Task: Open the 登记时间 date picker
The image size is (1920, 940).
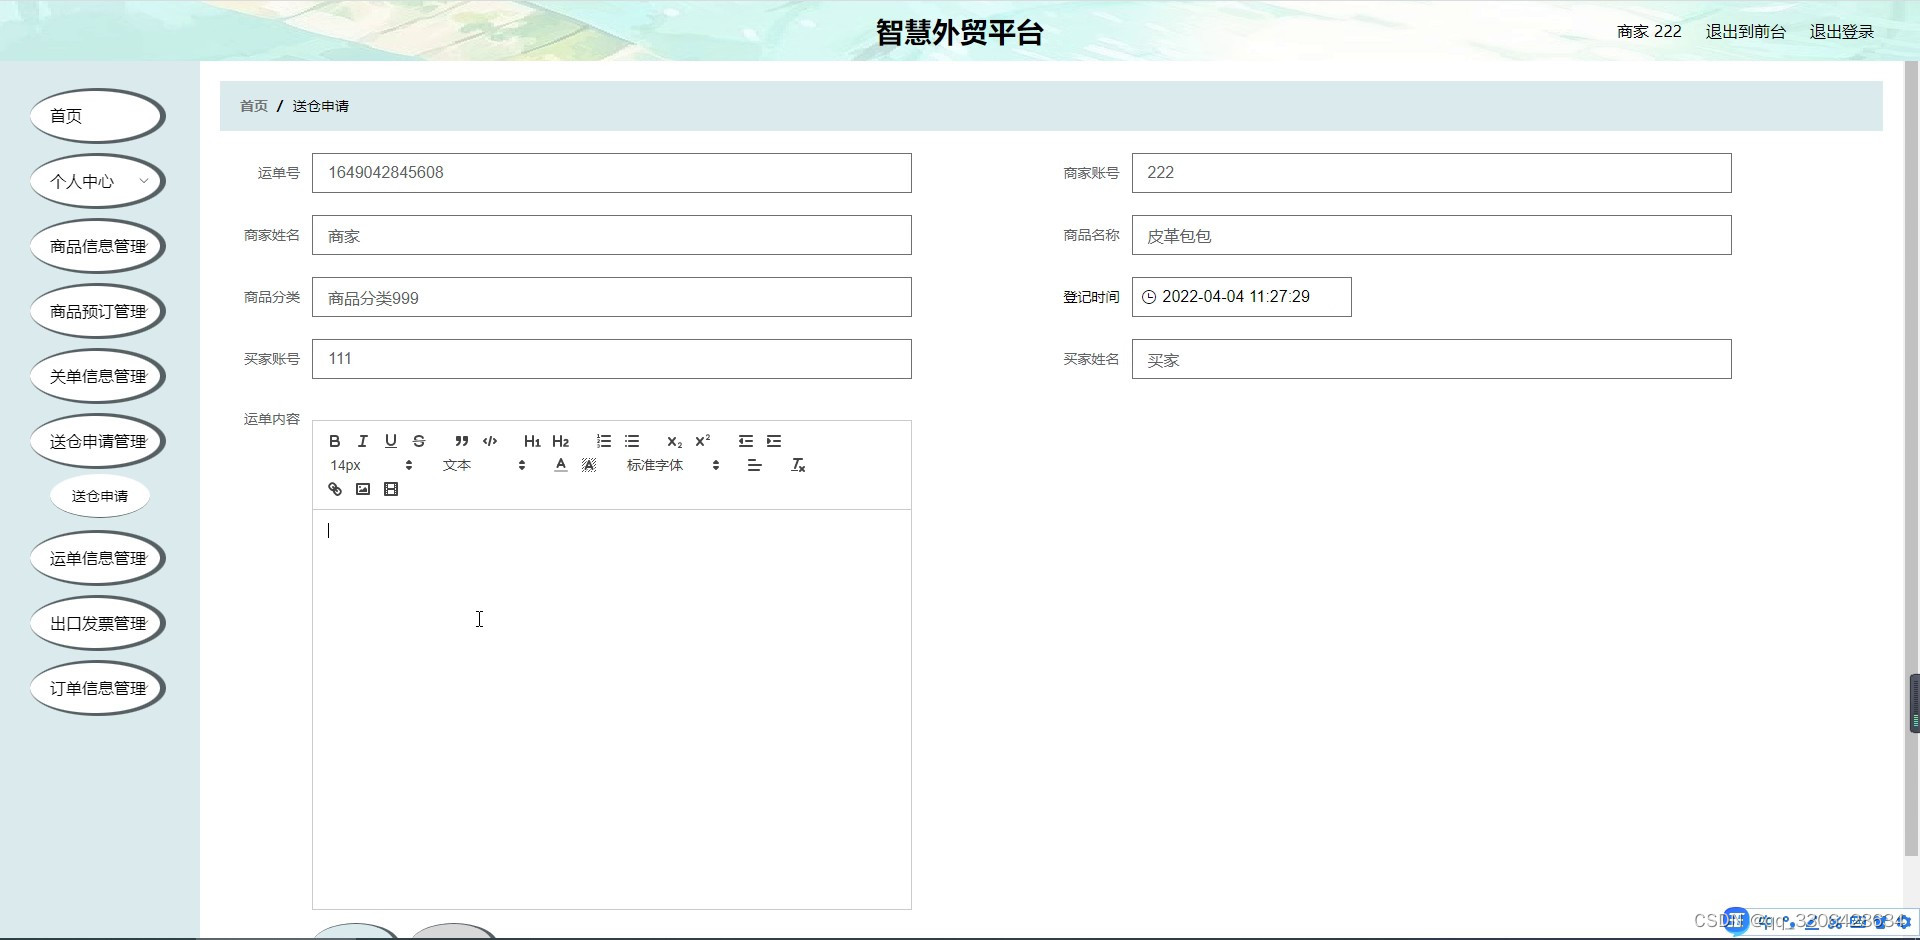Action: 1242,297
